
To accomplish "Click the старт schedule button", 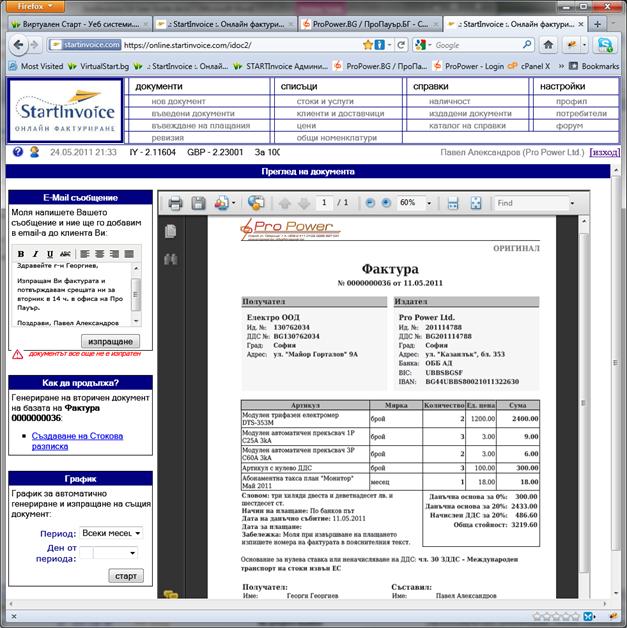I will 126,576.
